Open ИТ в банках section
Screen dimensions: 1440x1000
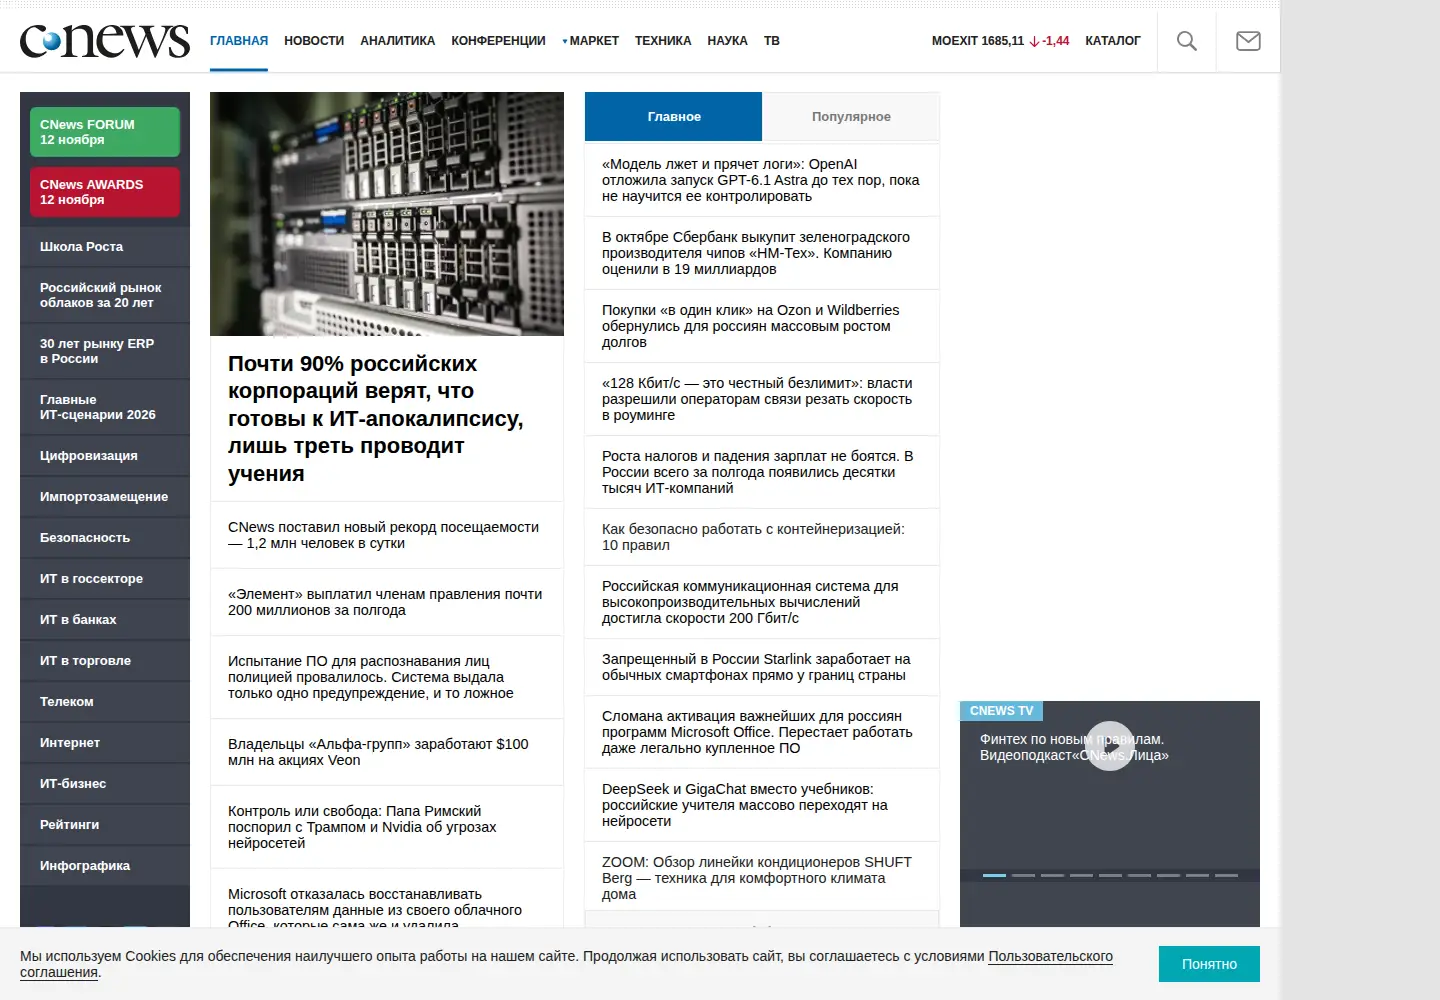(x=105, y=620)
